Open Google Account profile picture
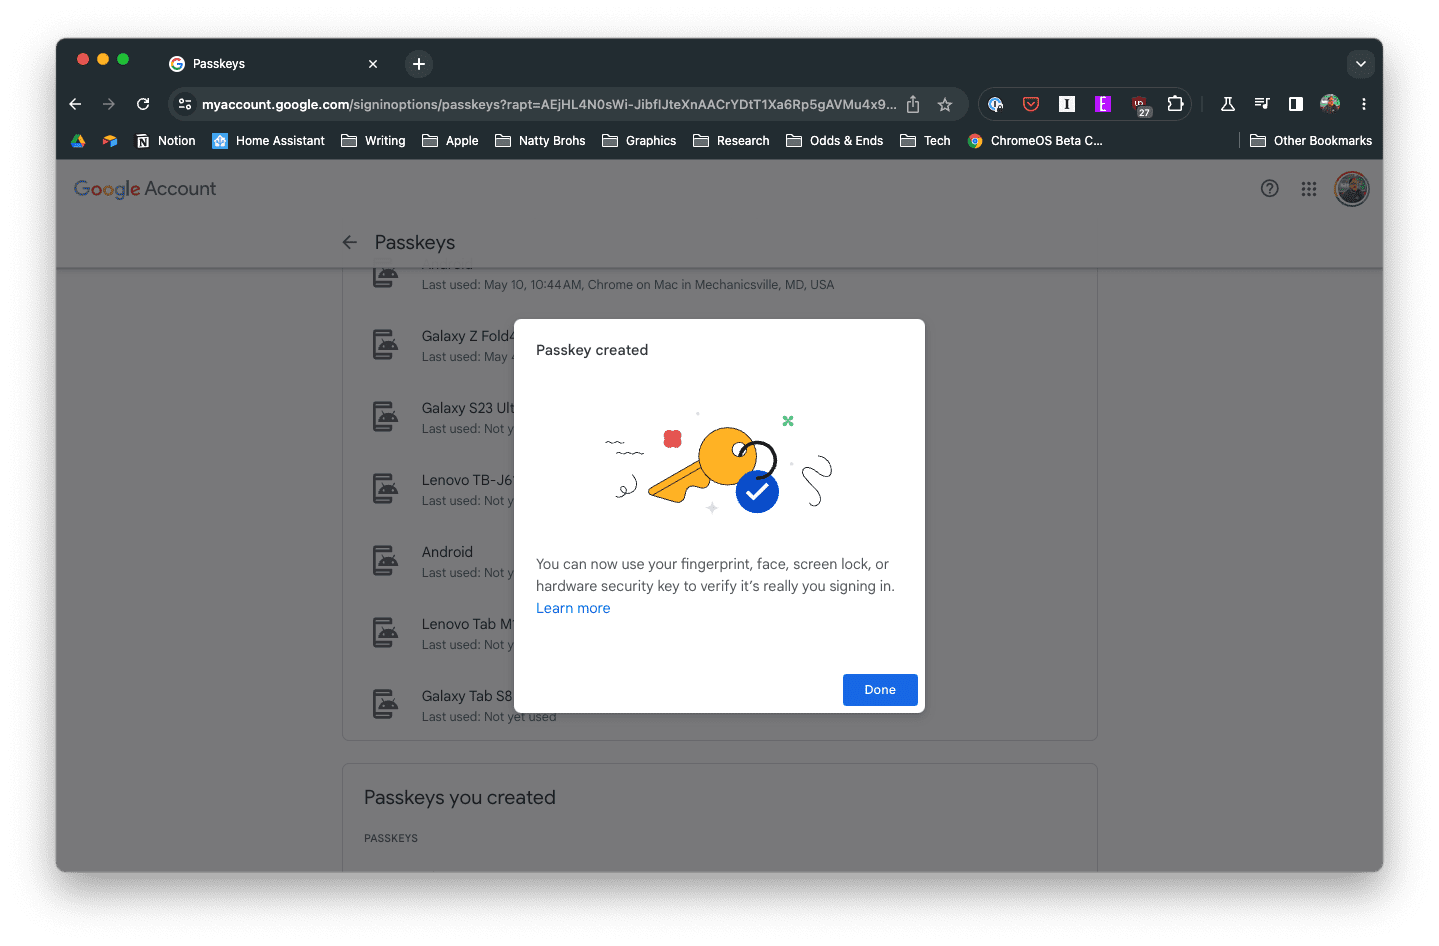1439x946 pixels. pyautogui.click(x=1352, y=189)
